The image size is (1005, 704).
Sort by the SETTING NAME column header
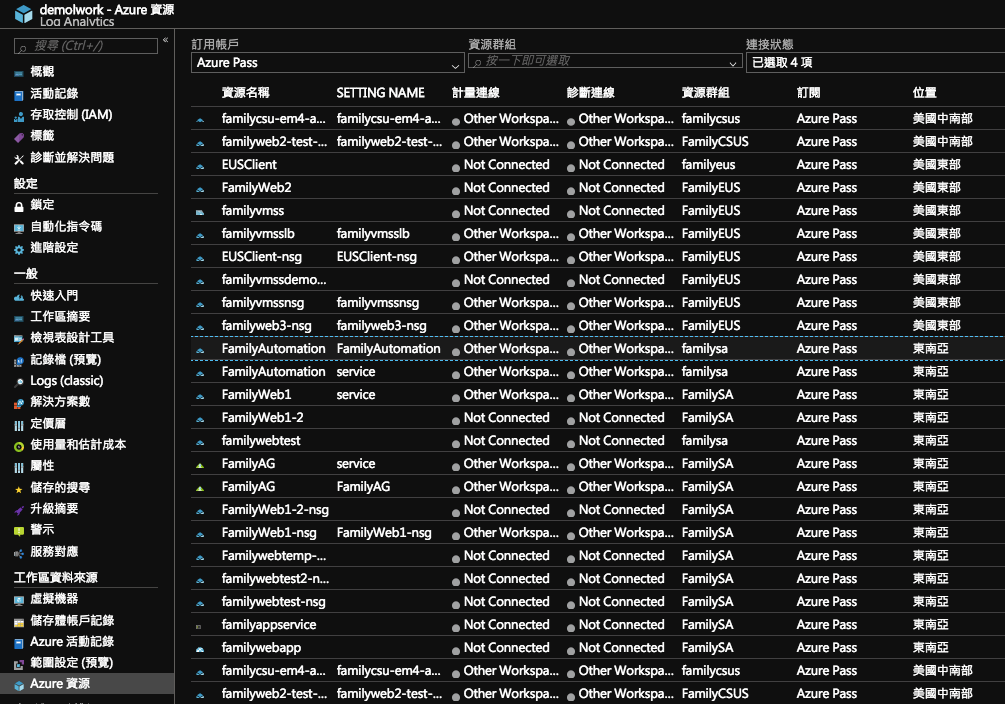[x=380, y=93]
